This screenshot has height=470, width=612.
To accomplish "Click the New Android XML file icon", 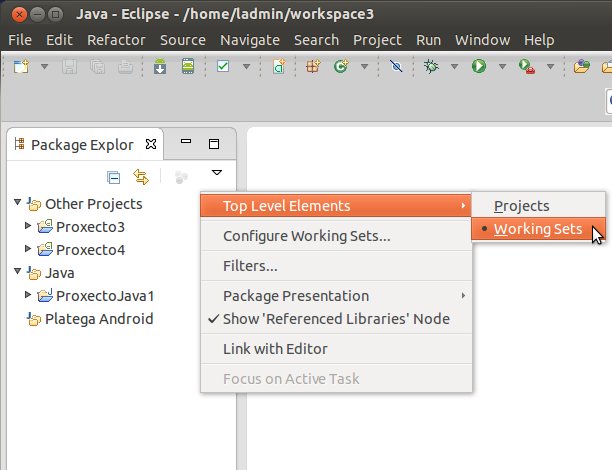I will [x=279, y=66].
